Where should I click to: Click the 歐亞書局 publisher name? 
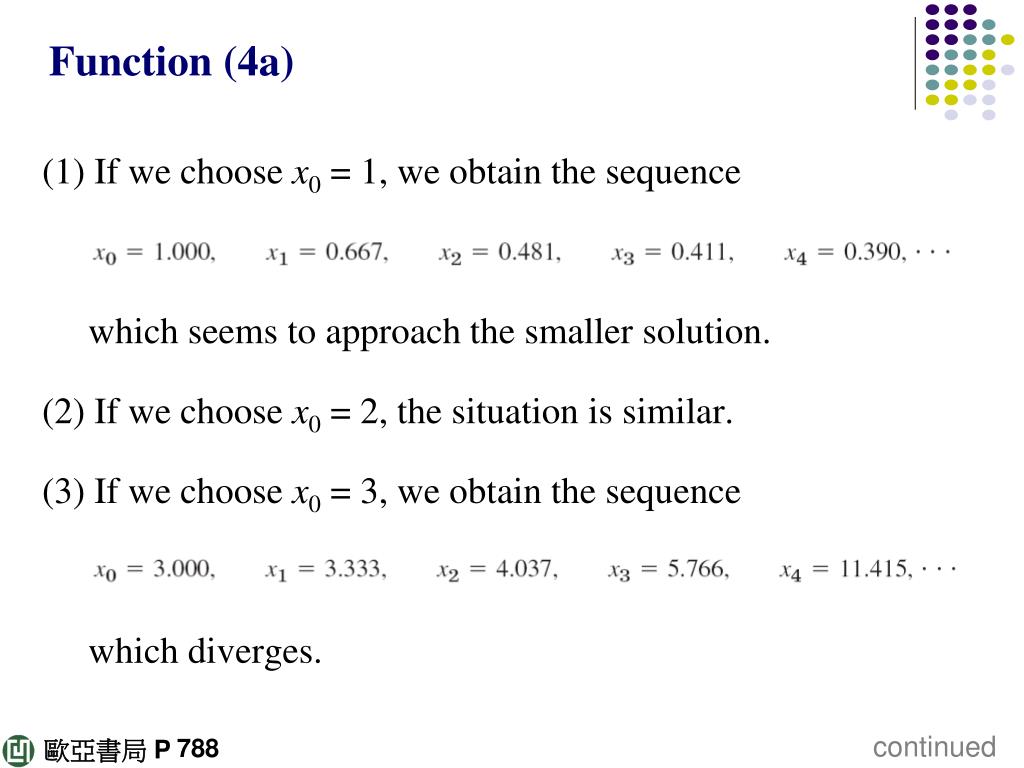coord(95,750)
